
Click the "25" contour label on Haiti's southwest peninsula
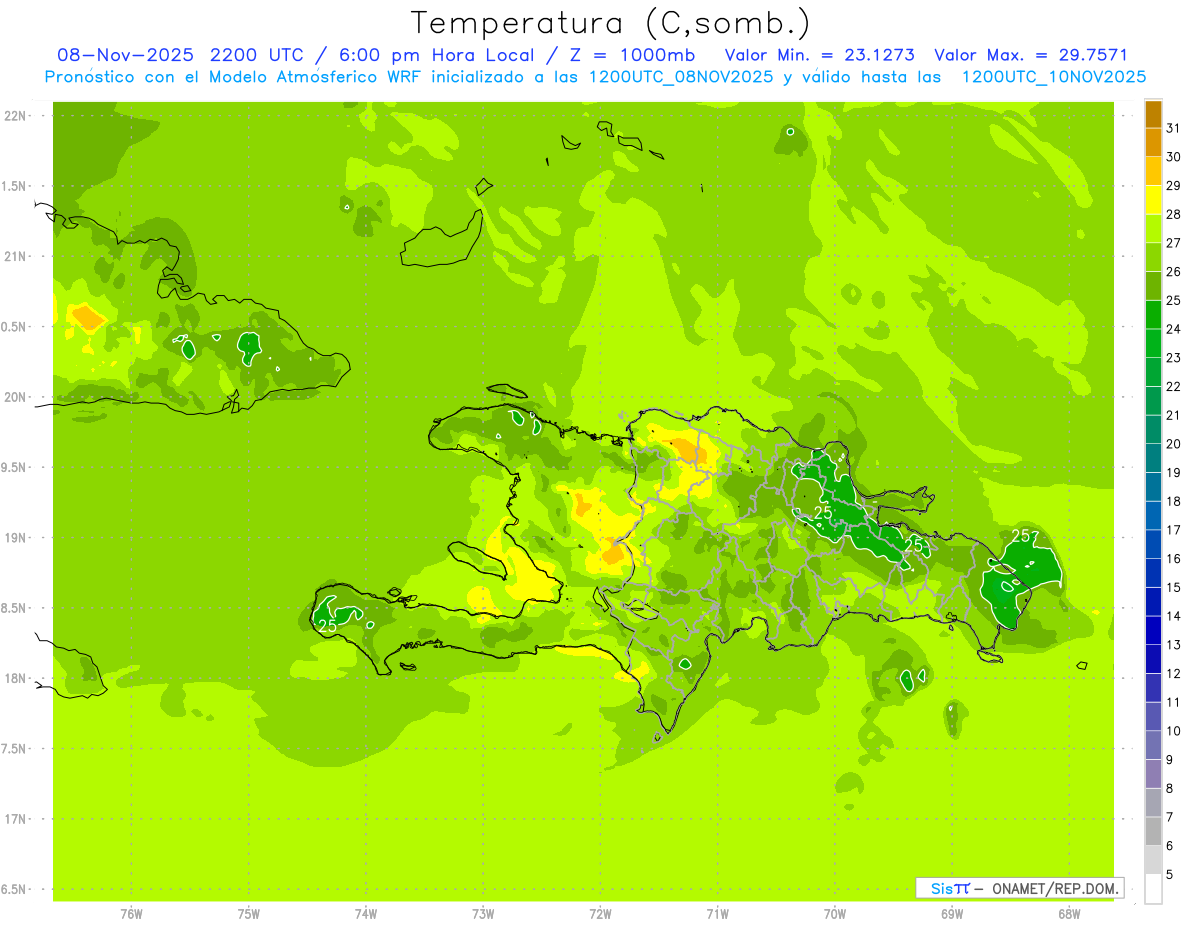coord(327,625)
